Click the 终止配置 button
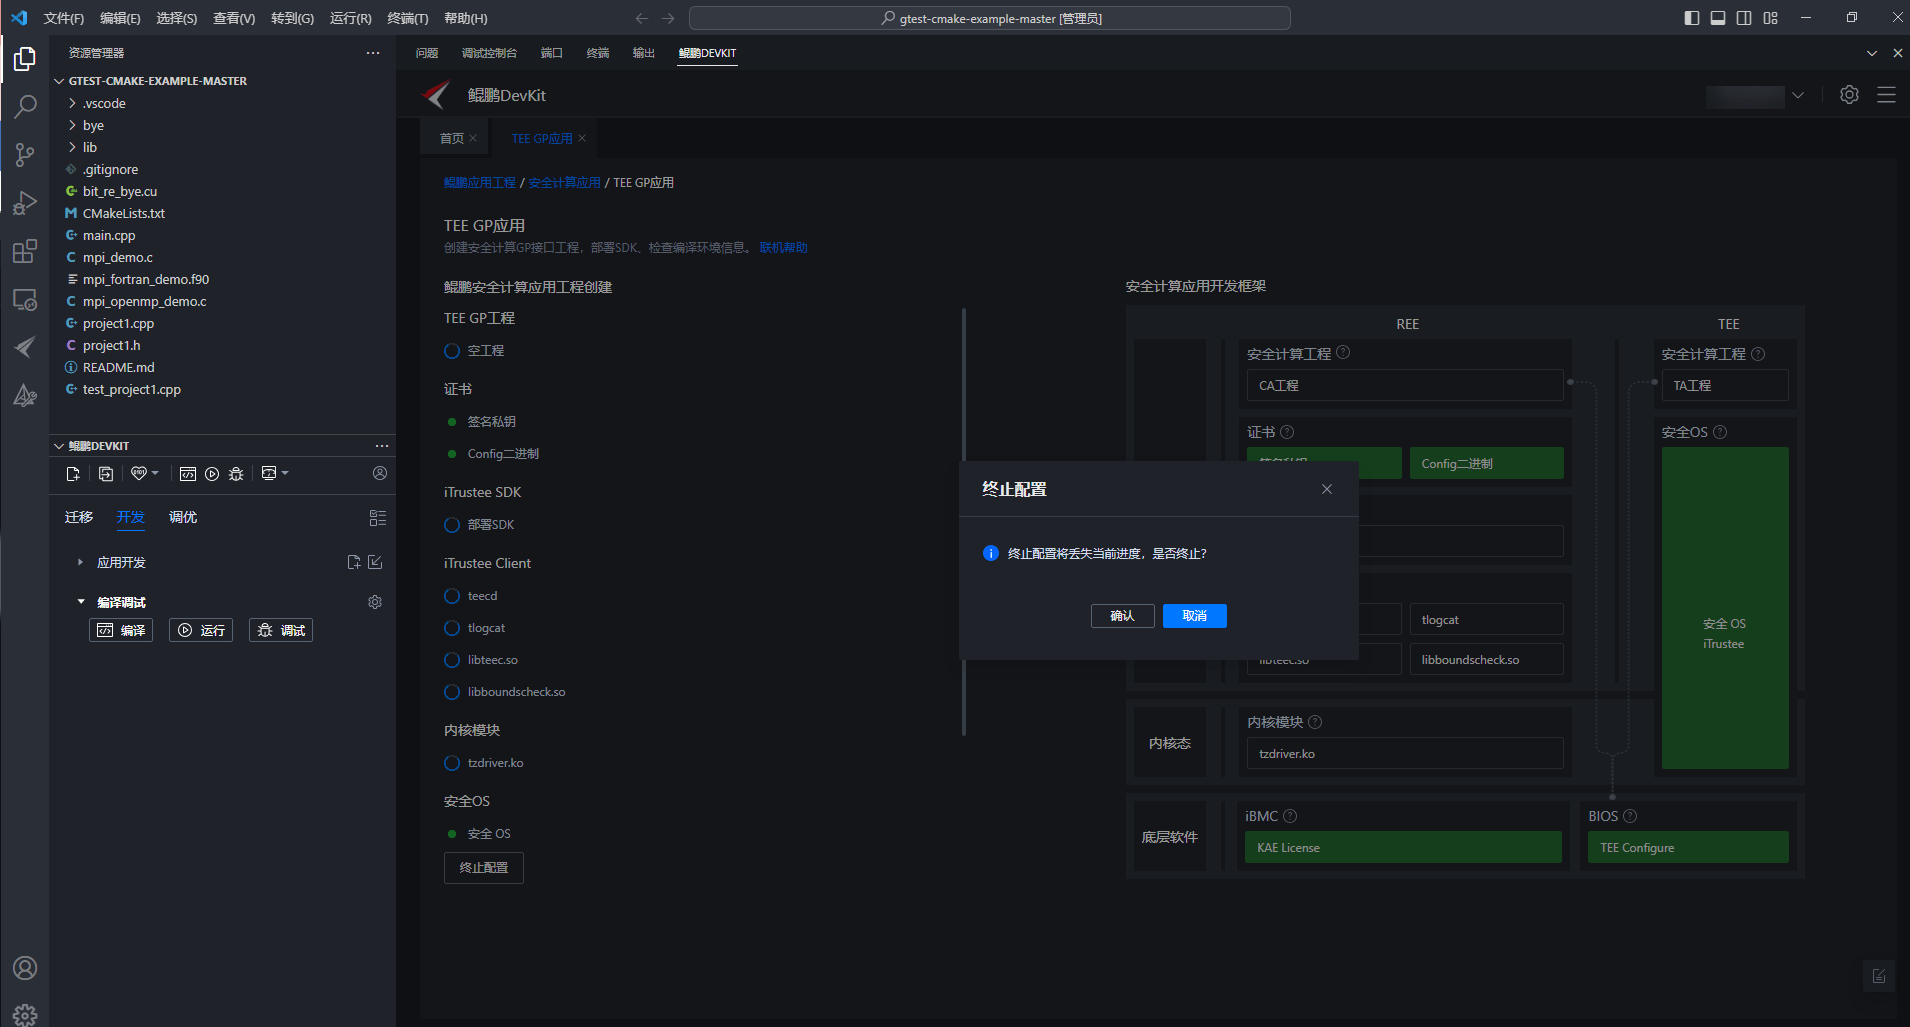Screen dimensions: 1910x1027 click(x=484, y=867)
